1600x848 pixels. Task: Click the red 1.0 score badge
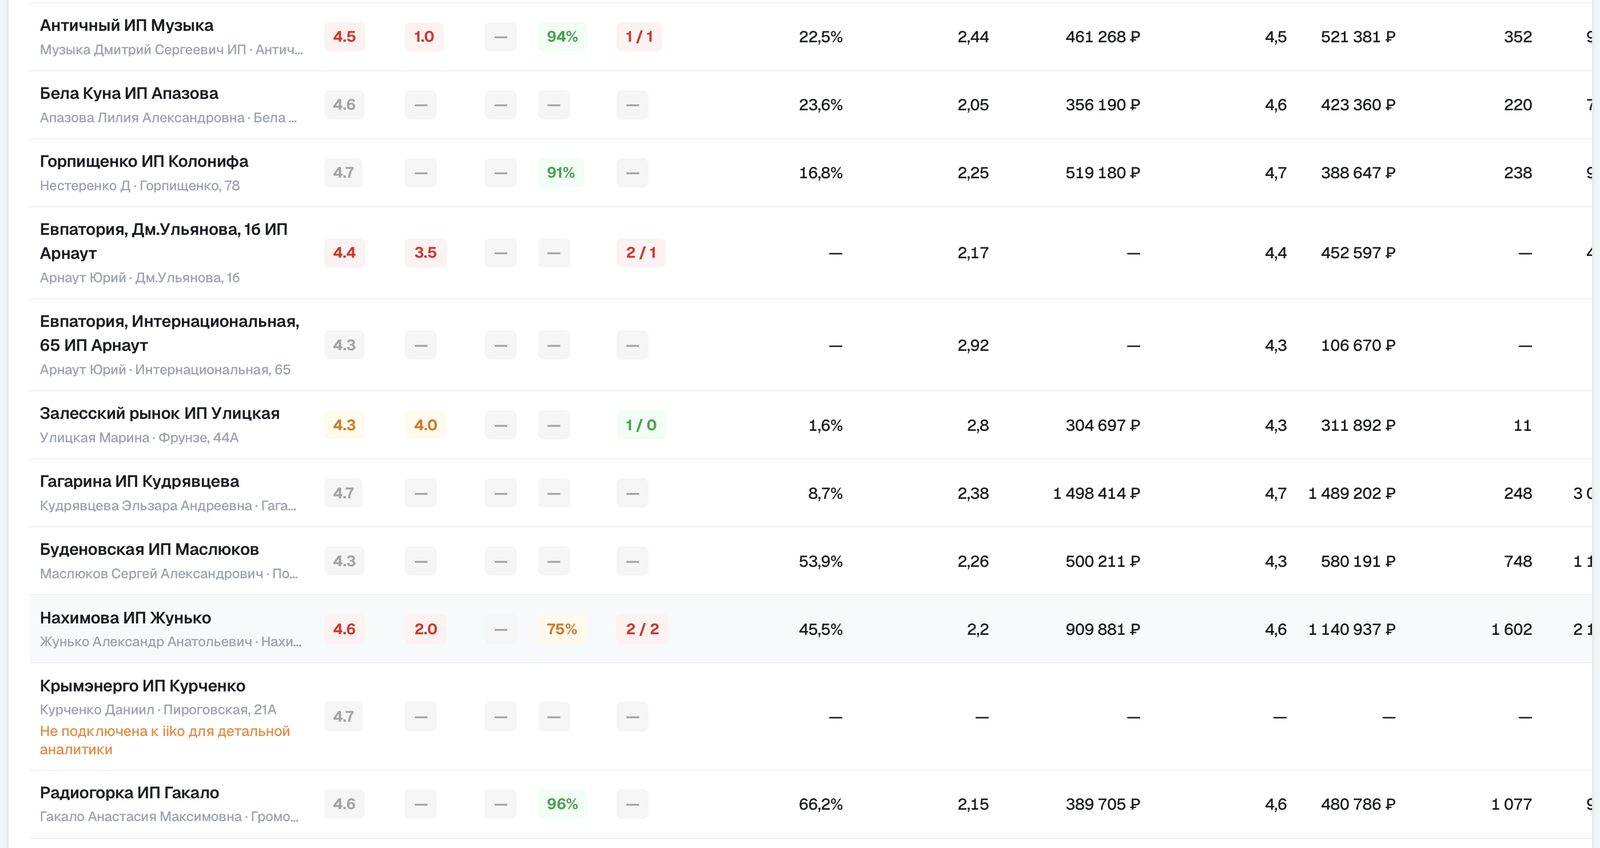coord(425,37)
